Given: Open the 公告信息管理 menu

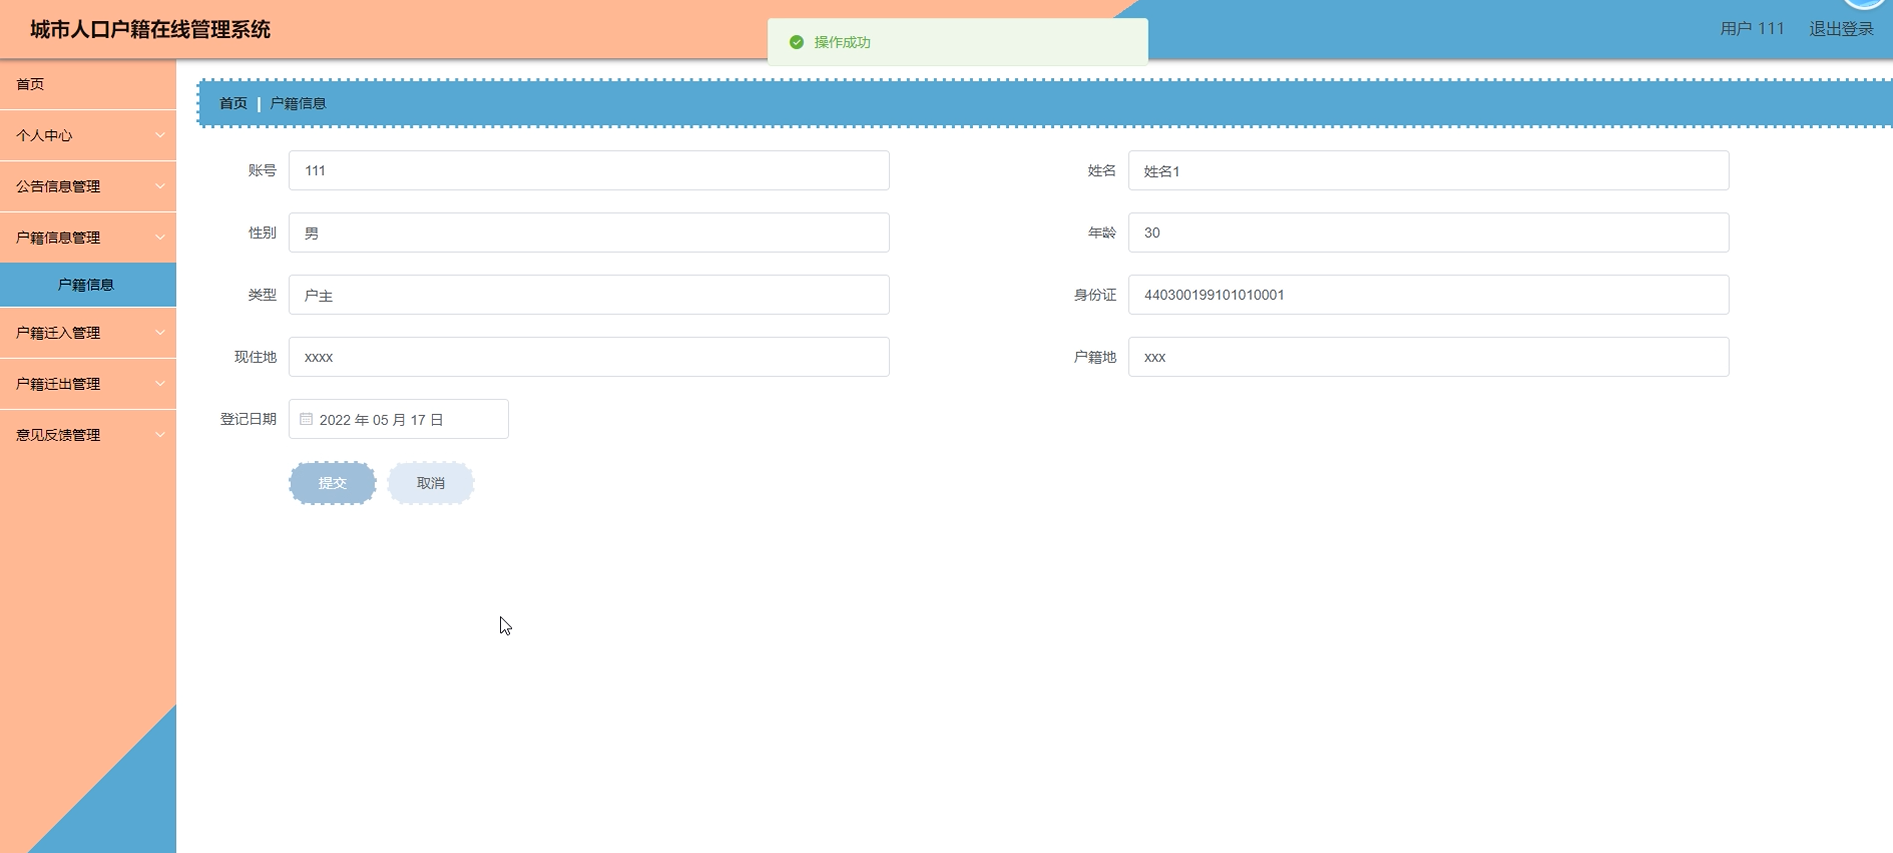Looking at the screenshot, I should click(88, 186).
